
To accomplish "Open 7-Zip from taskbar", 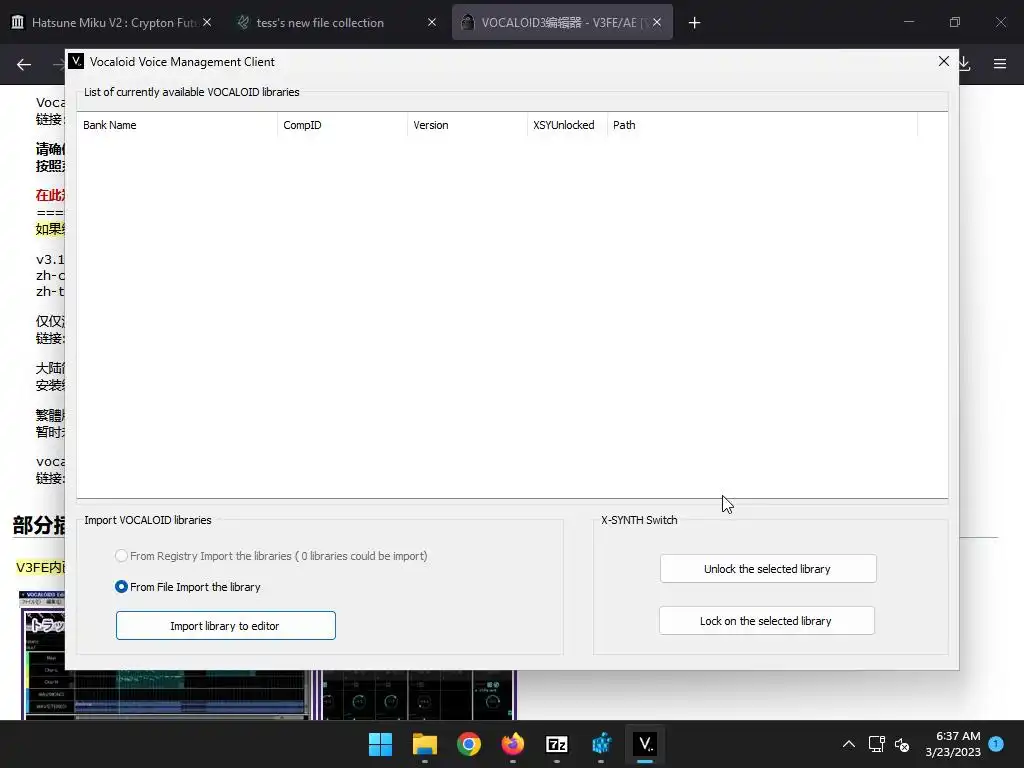I will point(557,744).
